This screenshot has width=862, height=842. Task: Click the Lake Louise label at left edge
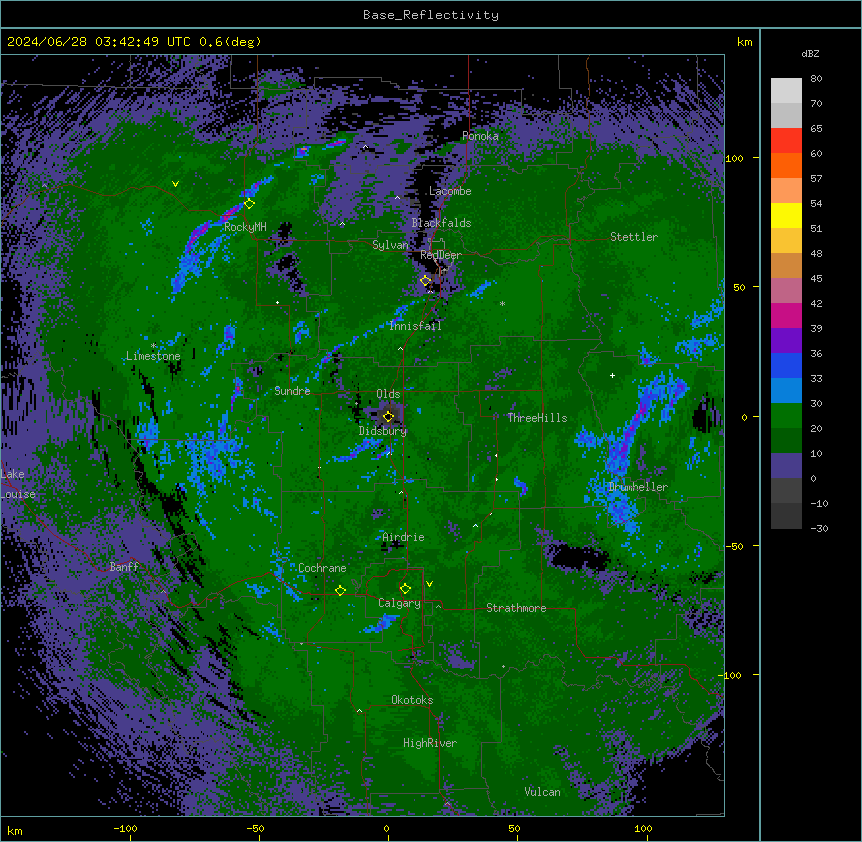click(x=17, y=484)
